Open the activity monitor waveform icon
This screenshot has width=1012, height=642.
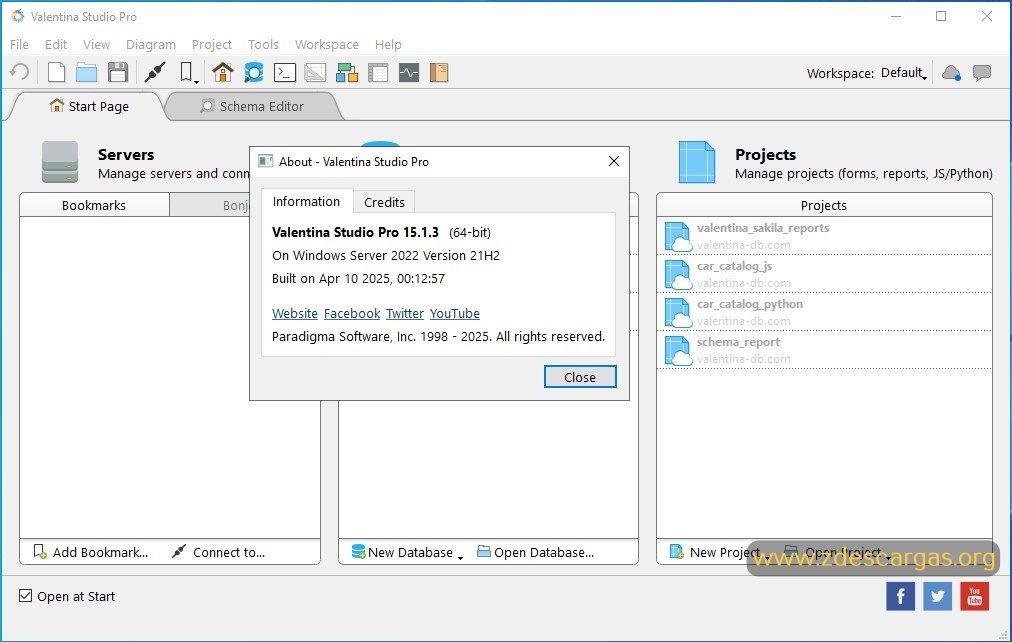(x=409, y=72)
